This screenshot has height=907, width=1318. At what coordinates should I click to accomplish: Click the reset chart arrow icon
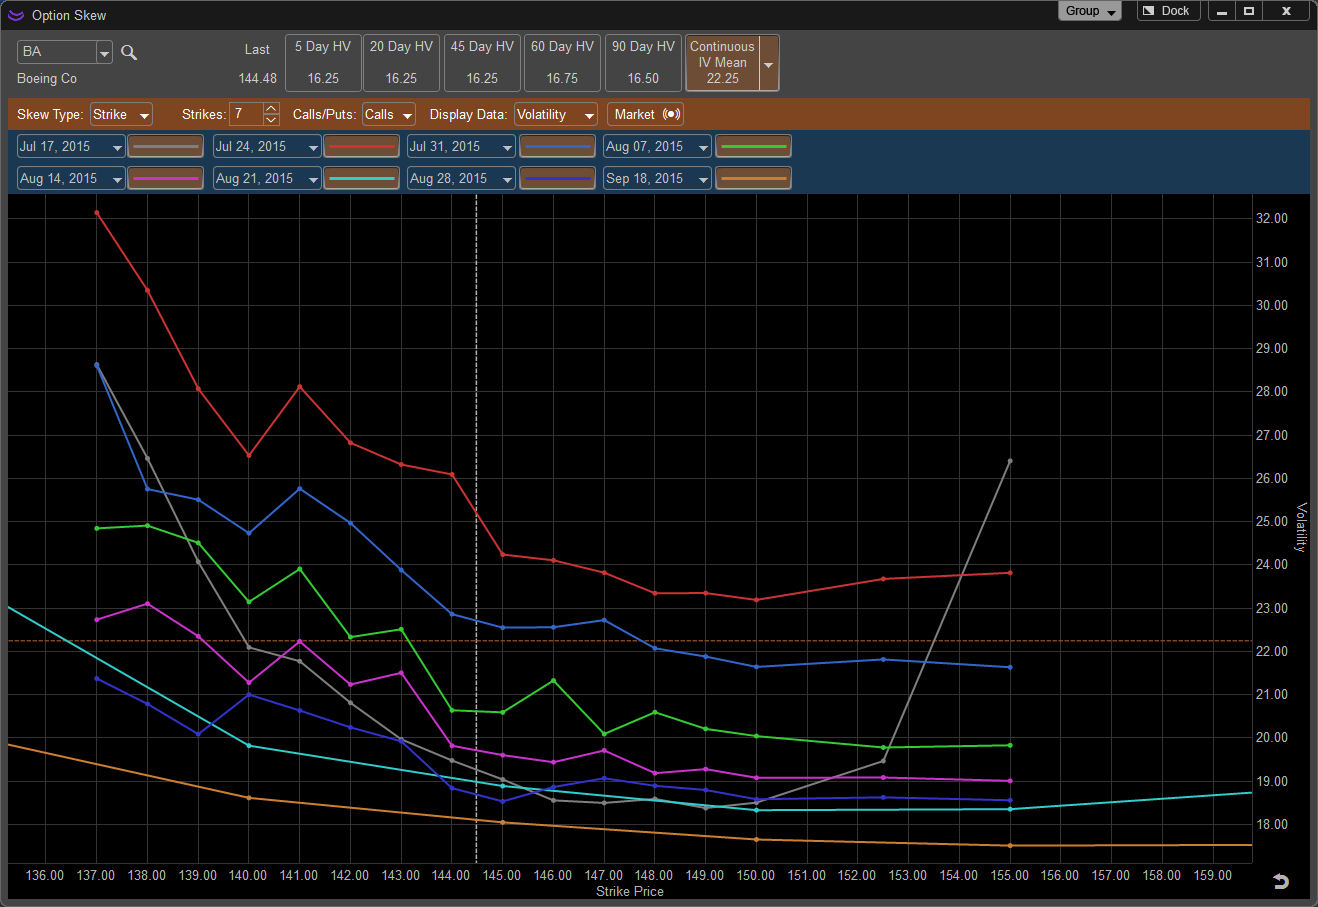pos(1280,881)
